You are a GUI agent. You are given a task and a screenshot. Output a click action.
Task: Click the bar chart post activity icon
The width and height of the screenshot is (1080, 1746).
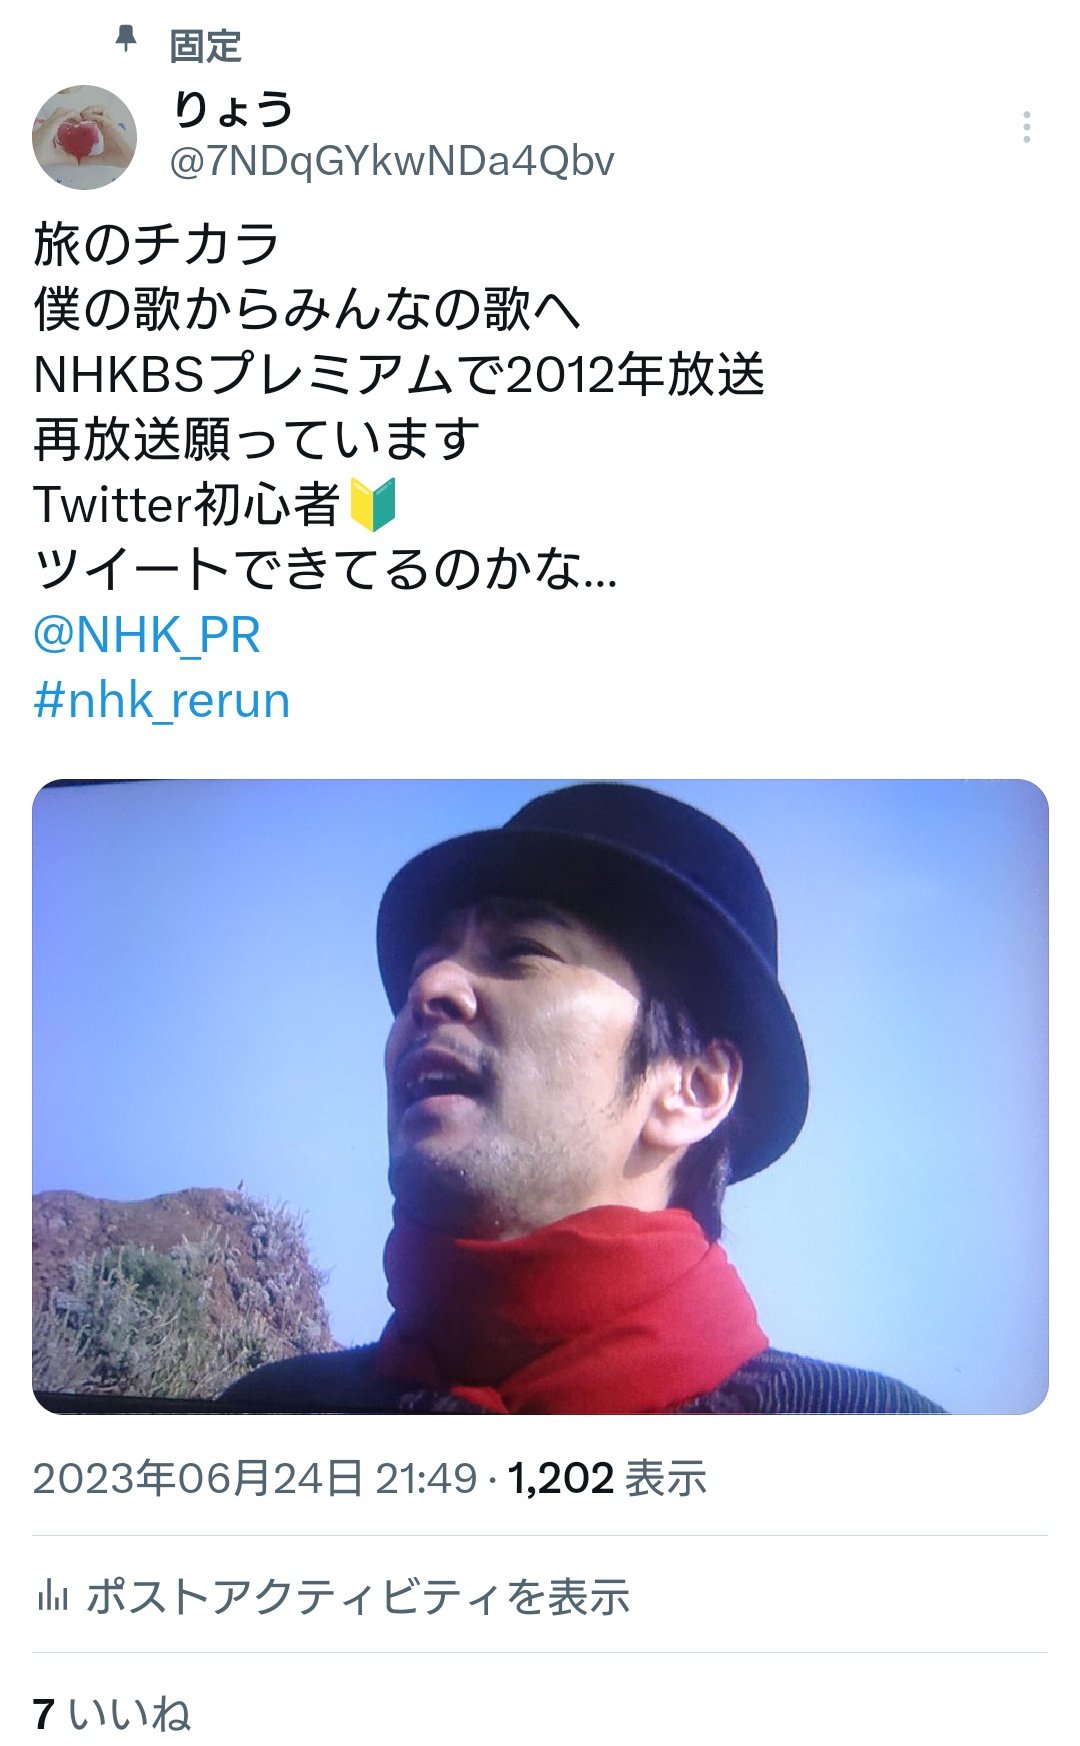pyautogui.click(x=52, y=1595)
